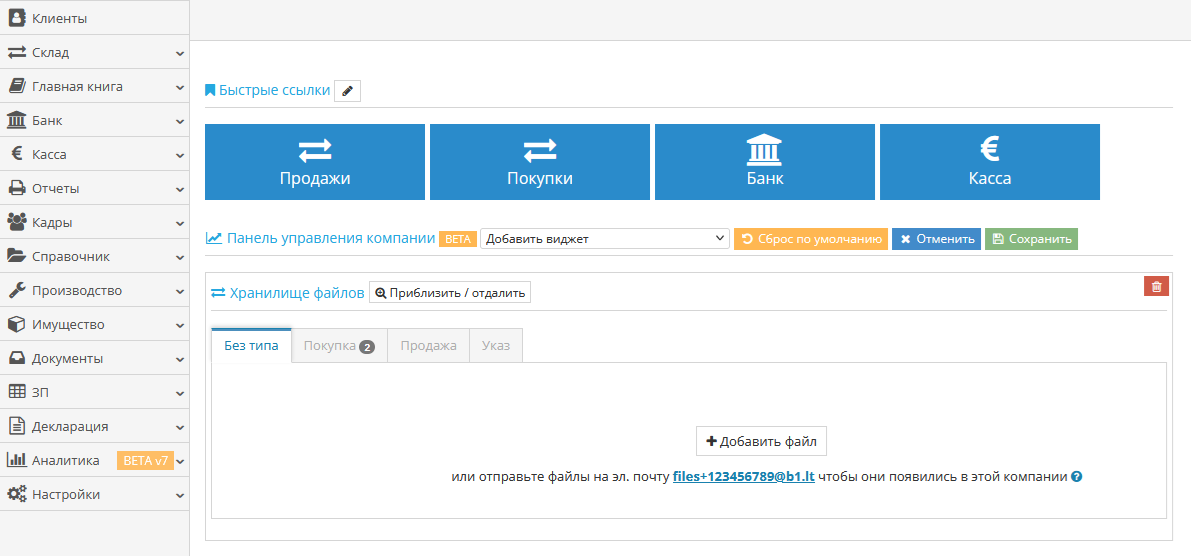
Task: Expand Настройки sidebar menu
Action: pyautogui.click(x=94, y=494)
